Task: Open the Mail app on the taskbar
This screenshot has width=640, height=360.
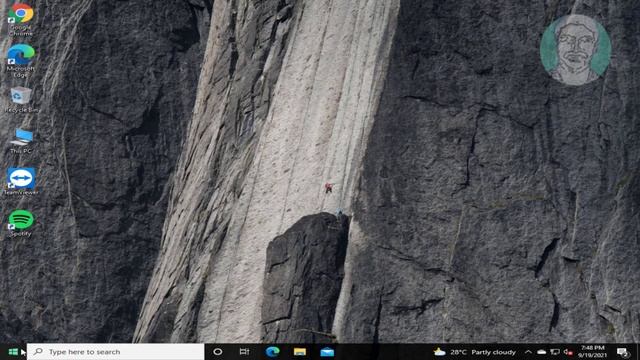Action: (327, 352)
